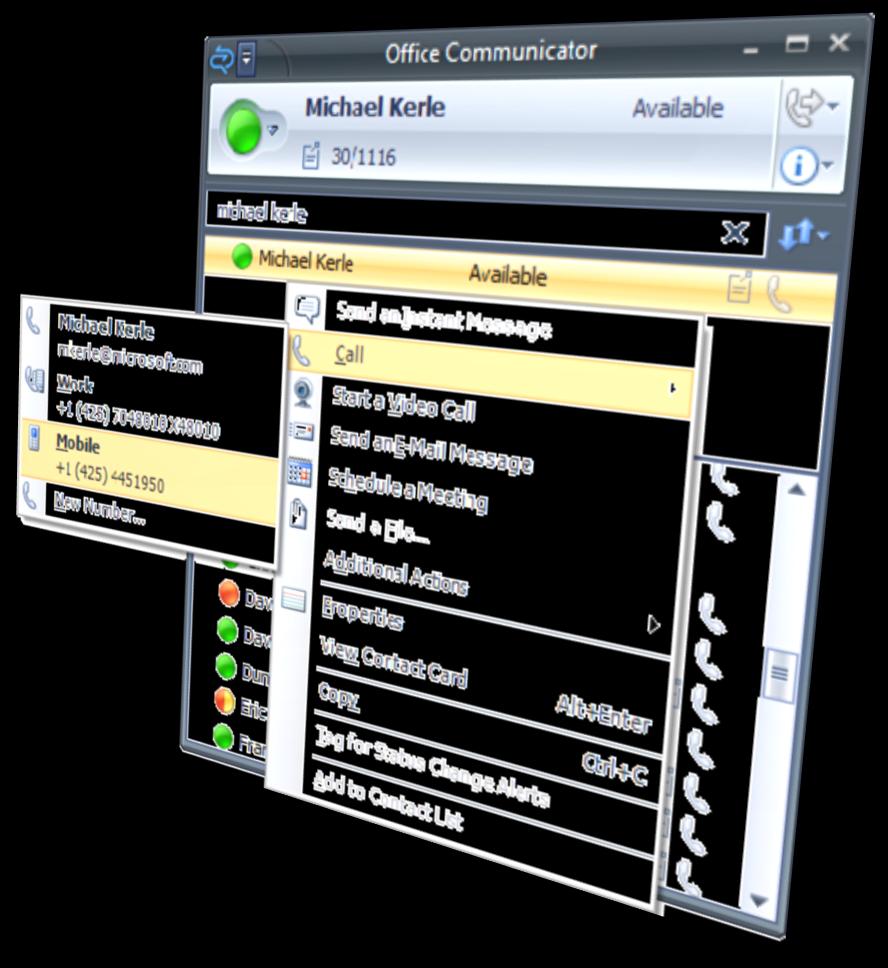The width and height of the screenshot is (888, 968).
Task: Click the blue swap-arrows icon in the title bar
Action: (222, 59)
